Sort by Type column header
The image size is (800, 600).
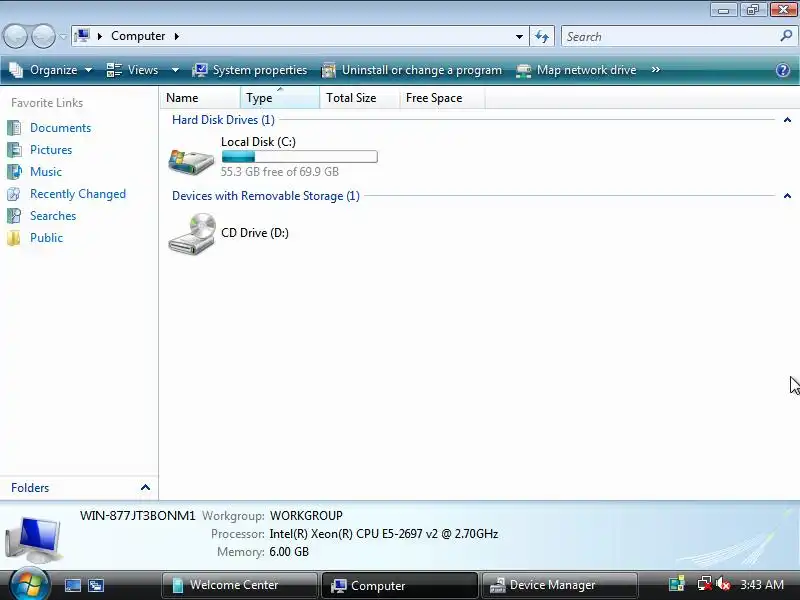[x=280, y=97]
